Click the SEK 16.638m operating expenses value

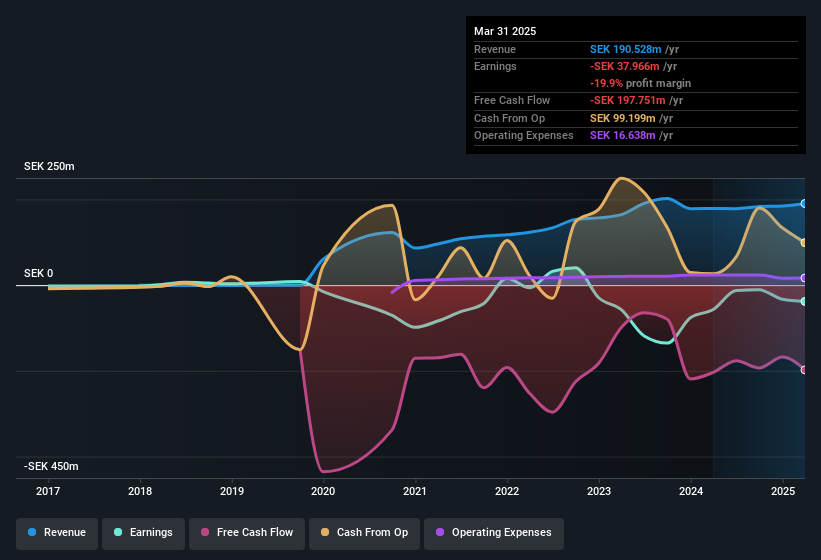(623, 136)
